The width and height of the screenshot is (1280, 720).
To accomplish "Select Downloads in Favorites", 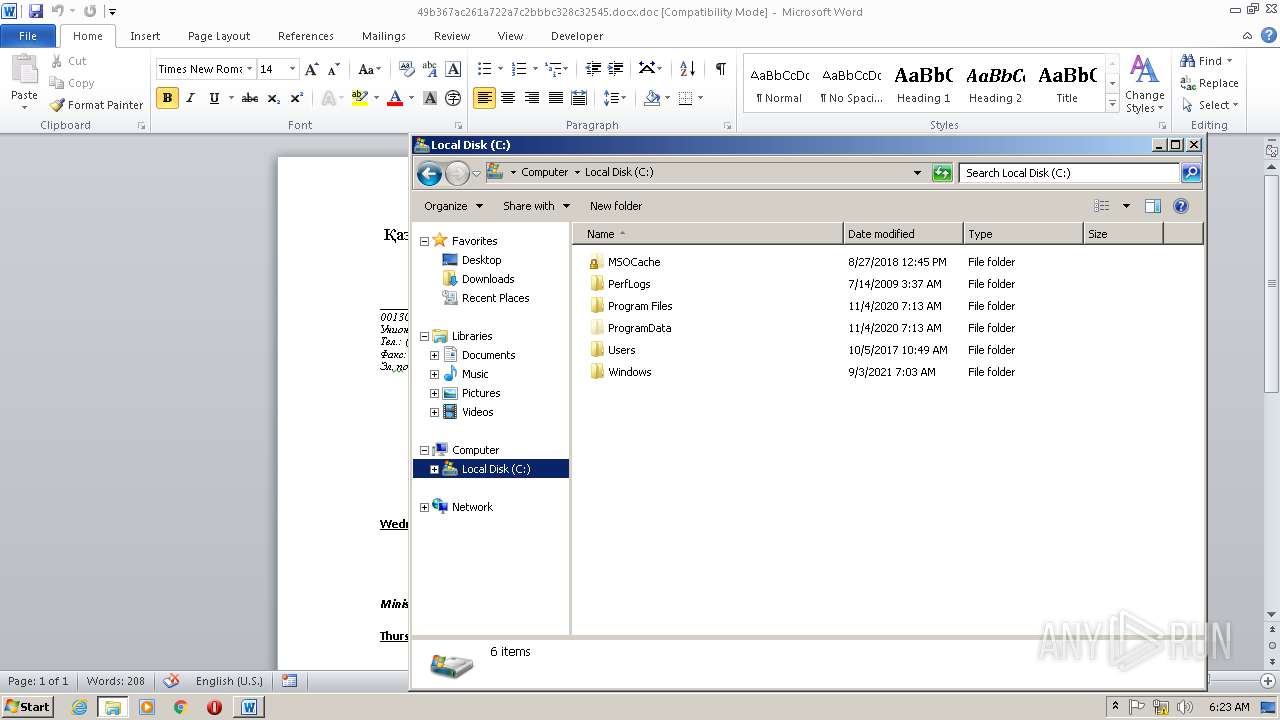I will [x=487, y=279].
